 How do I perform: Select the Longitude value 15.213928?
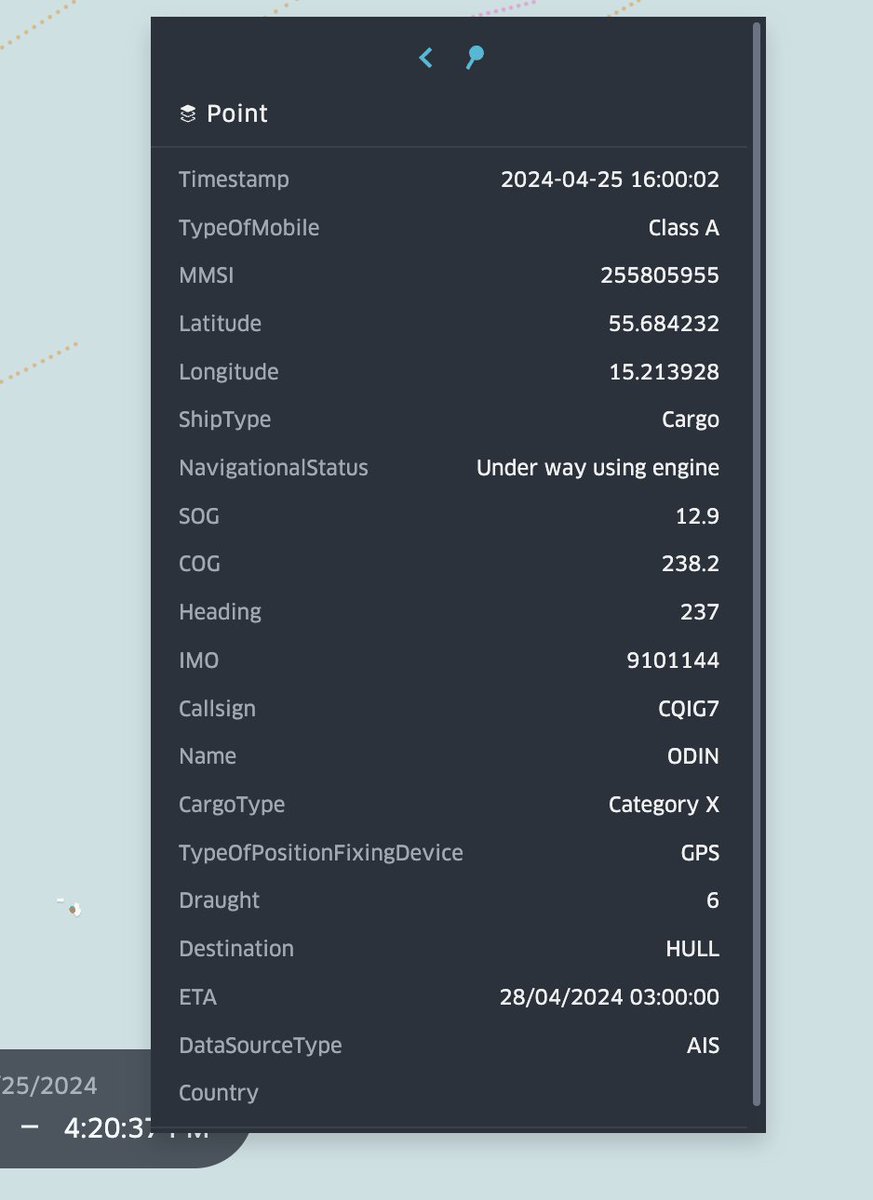pos(664,372)
